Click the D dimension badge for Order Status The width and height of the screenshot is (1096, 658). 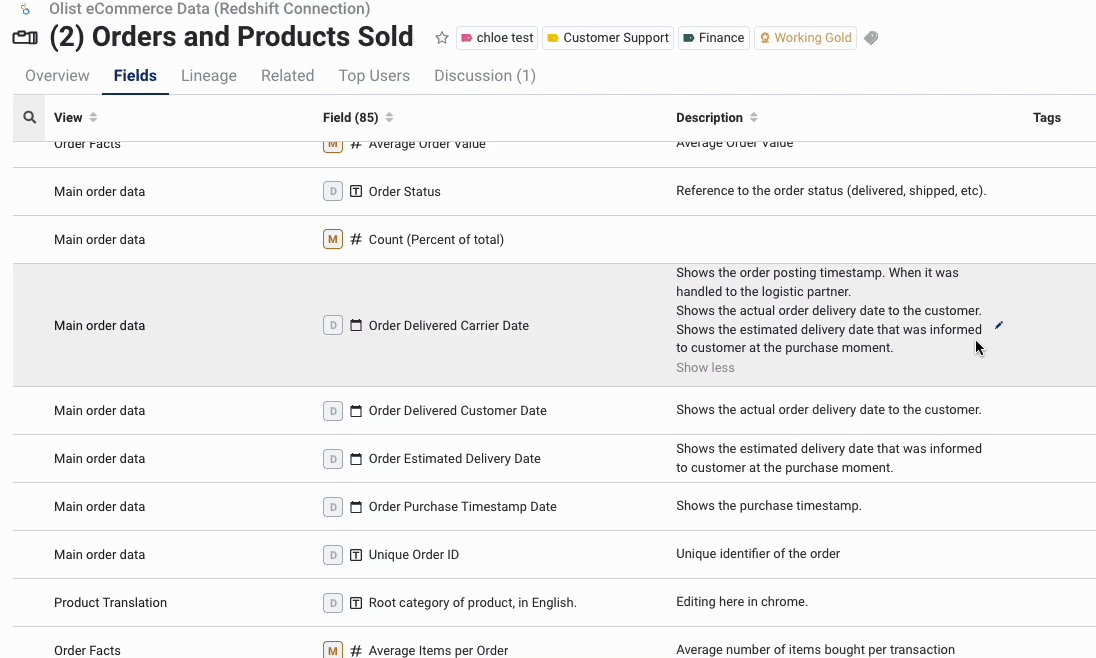[x=333, y=192]
